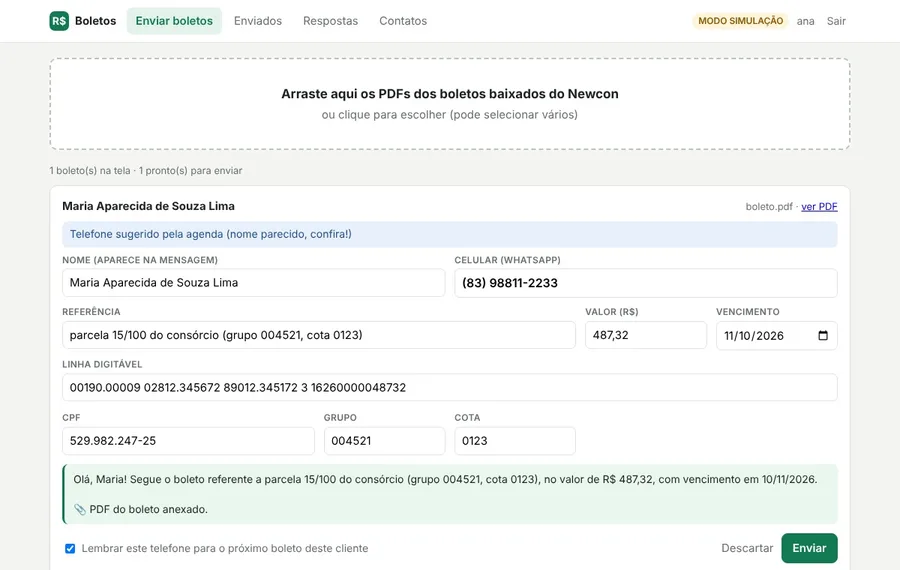Click Descartar to discard the boleto
This screenshot has height=570, width=900.
point(747,548)
